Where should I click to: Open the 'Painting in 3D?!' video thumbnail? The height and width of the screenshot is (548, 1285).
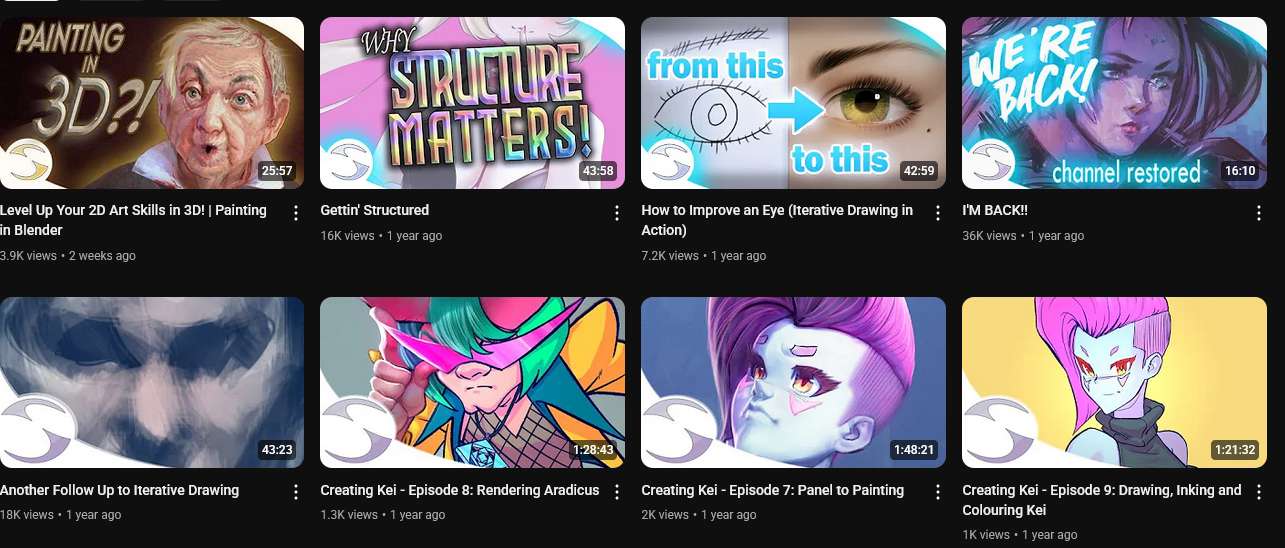152,103
